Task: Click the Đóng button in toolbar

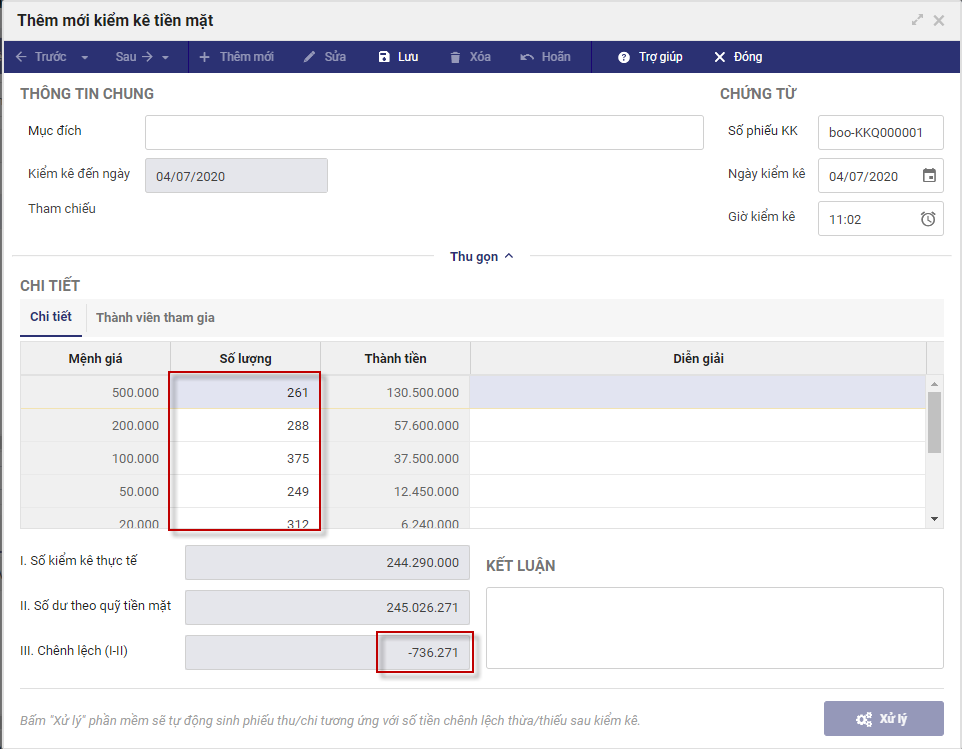Action: pos(738,57)
